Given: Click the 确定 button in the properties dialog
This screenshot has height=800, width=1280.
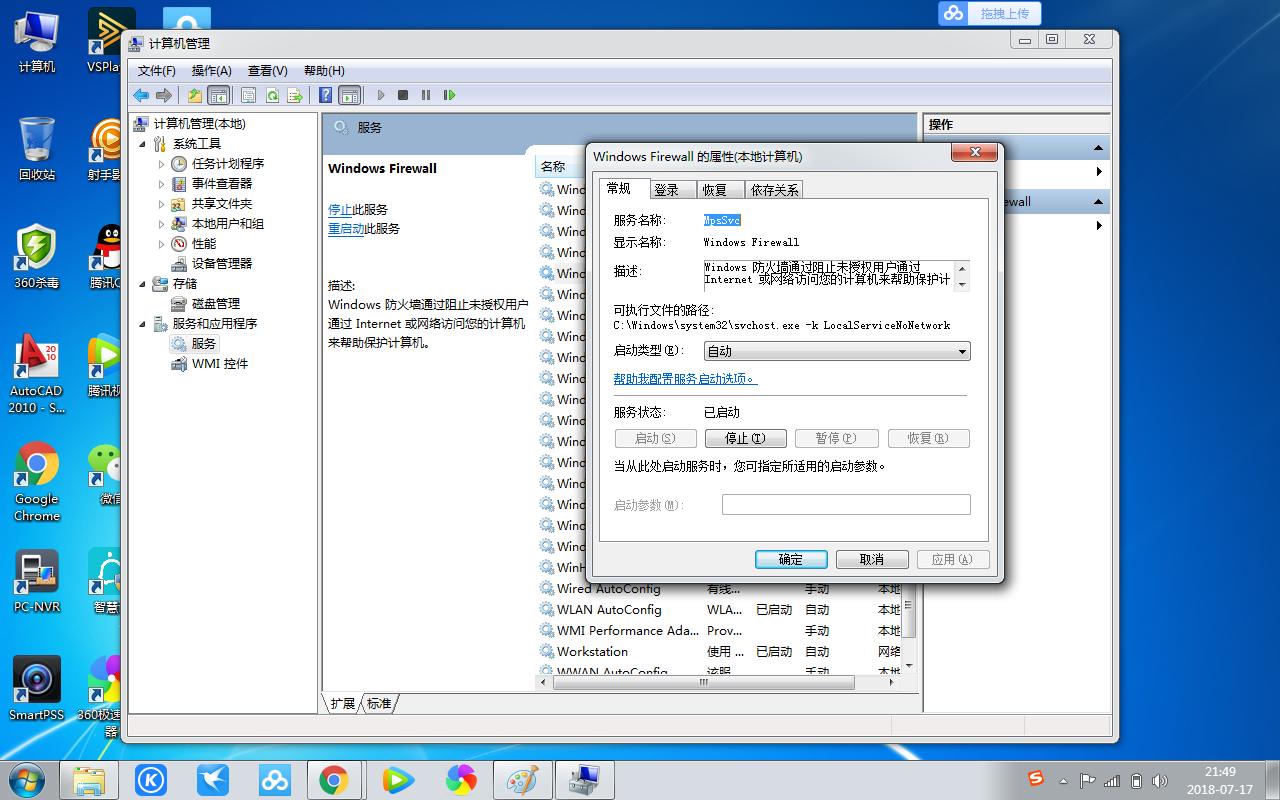Looking at the screenshot, I should point(791,559).
